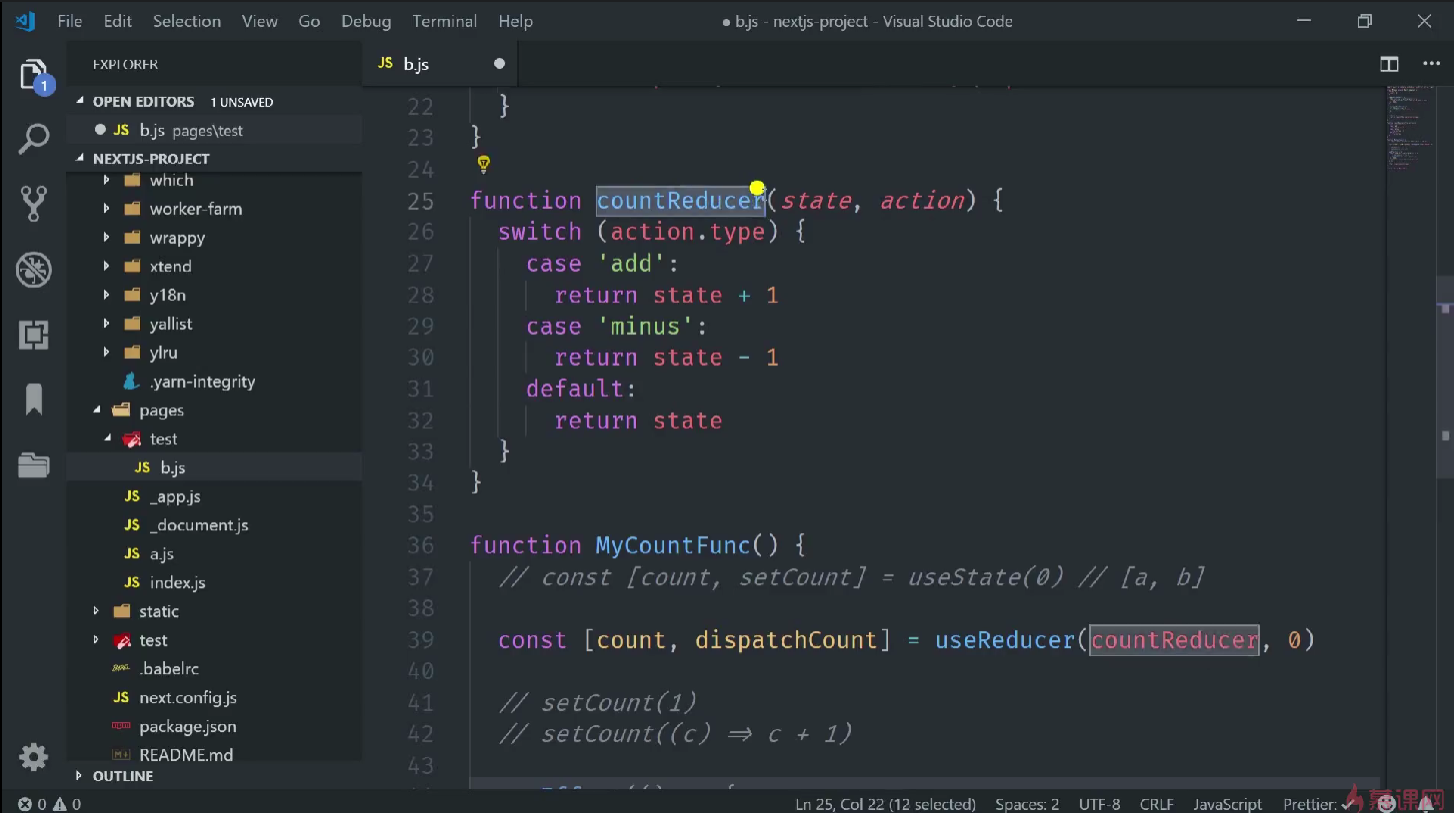Open the Source Control view

pos(33,204)
